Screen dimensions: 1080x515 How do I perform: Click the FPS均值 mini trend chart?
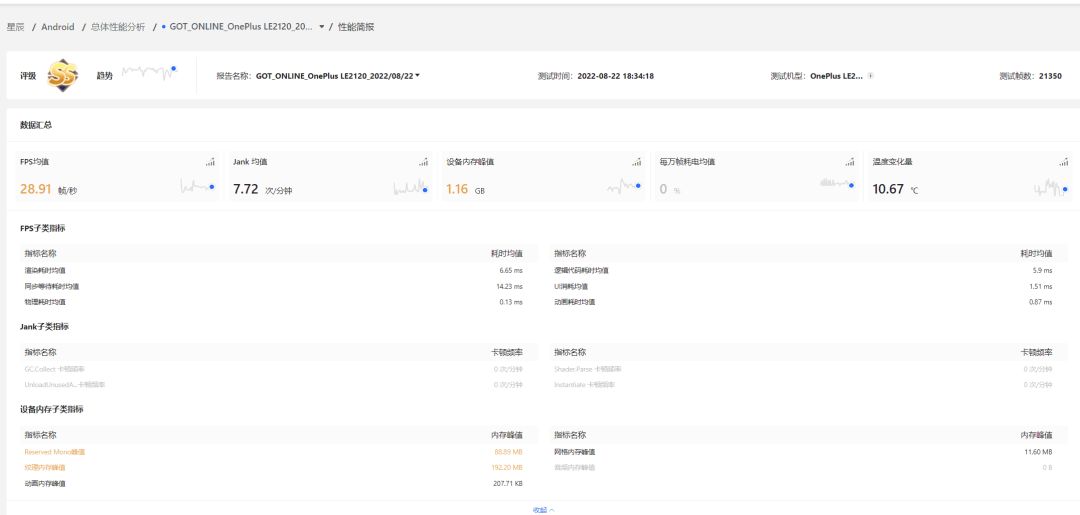(197, 187)
